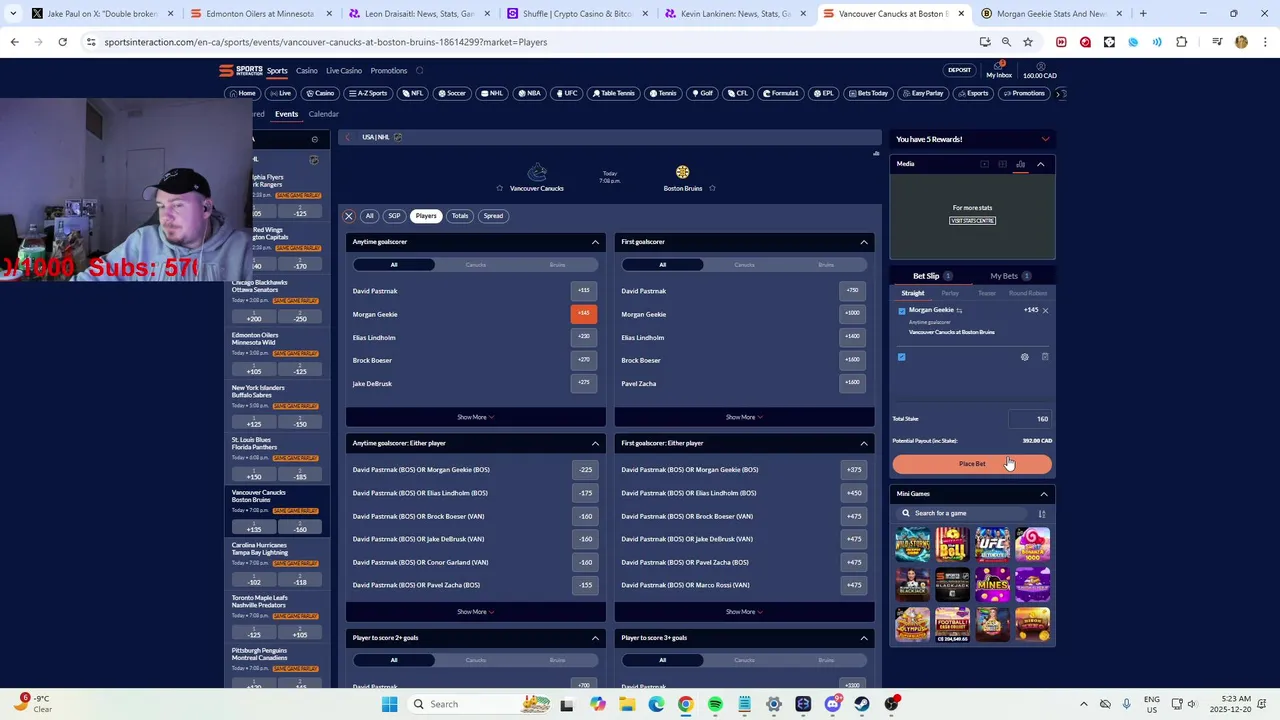Select the Parlay bet type tab
Screen dimensions: 1280x720
coord(950,293)
